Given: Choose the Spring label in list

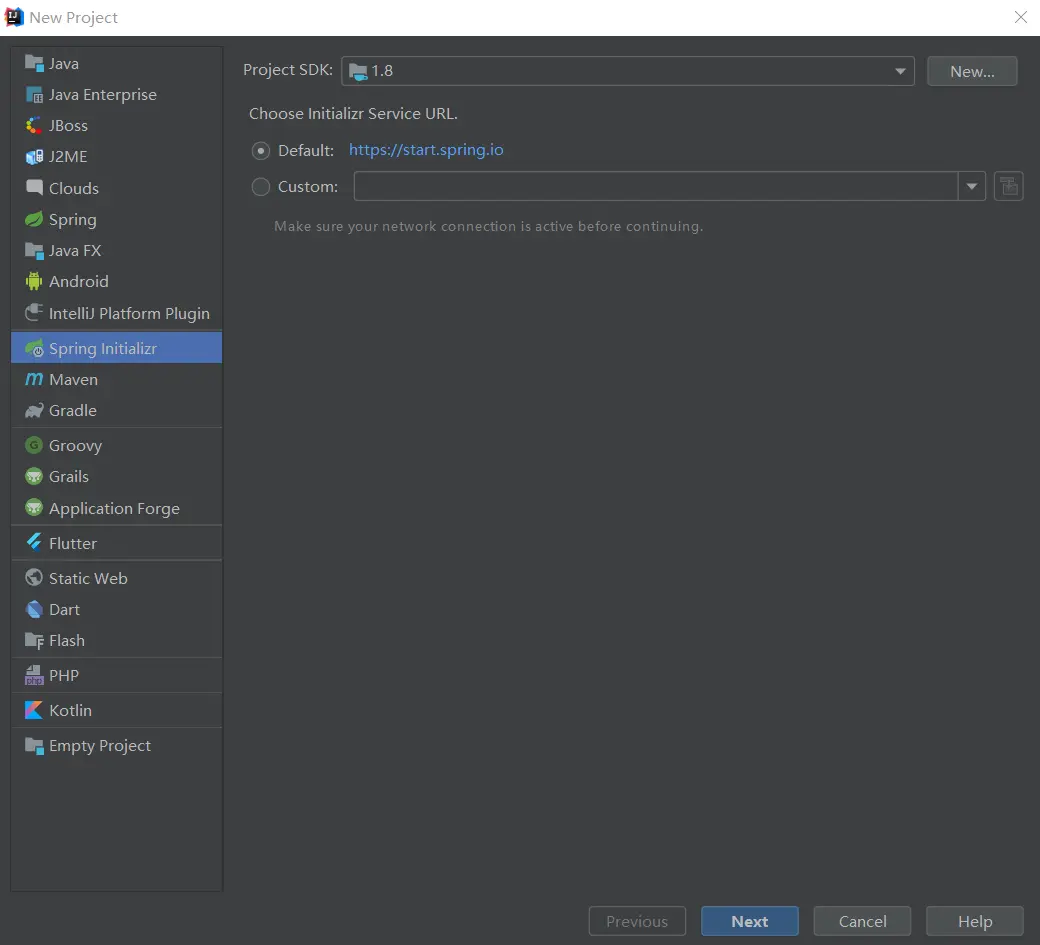Looking at the screenshot, I should click(x=73, y=220).
